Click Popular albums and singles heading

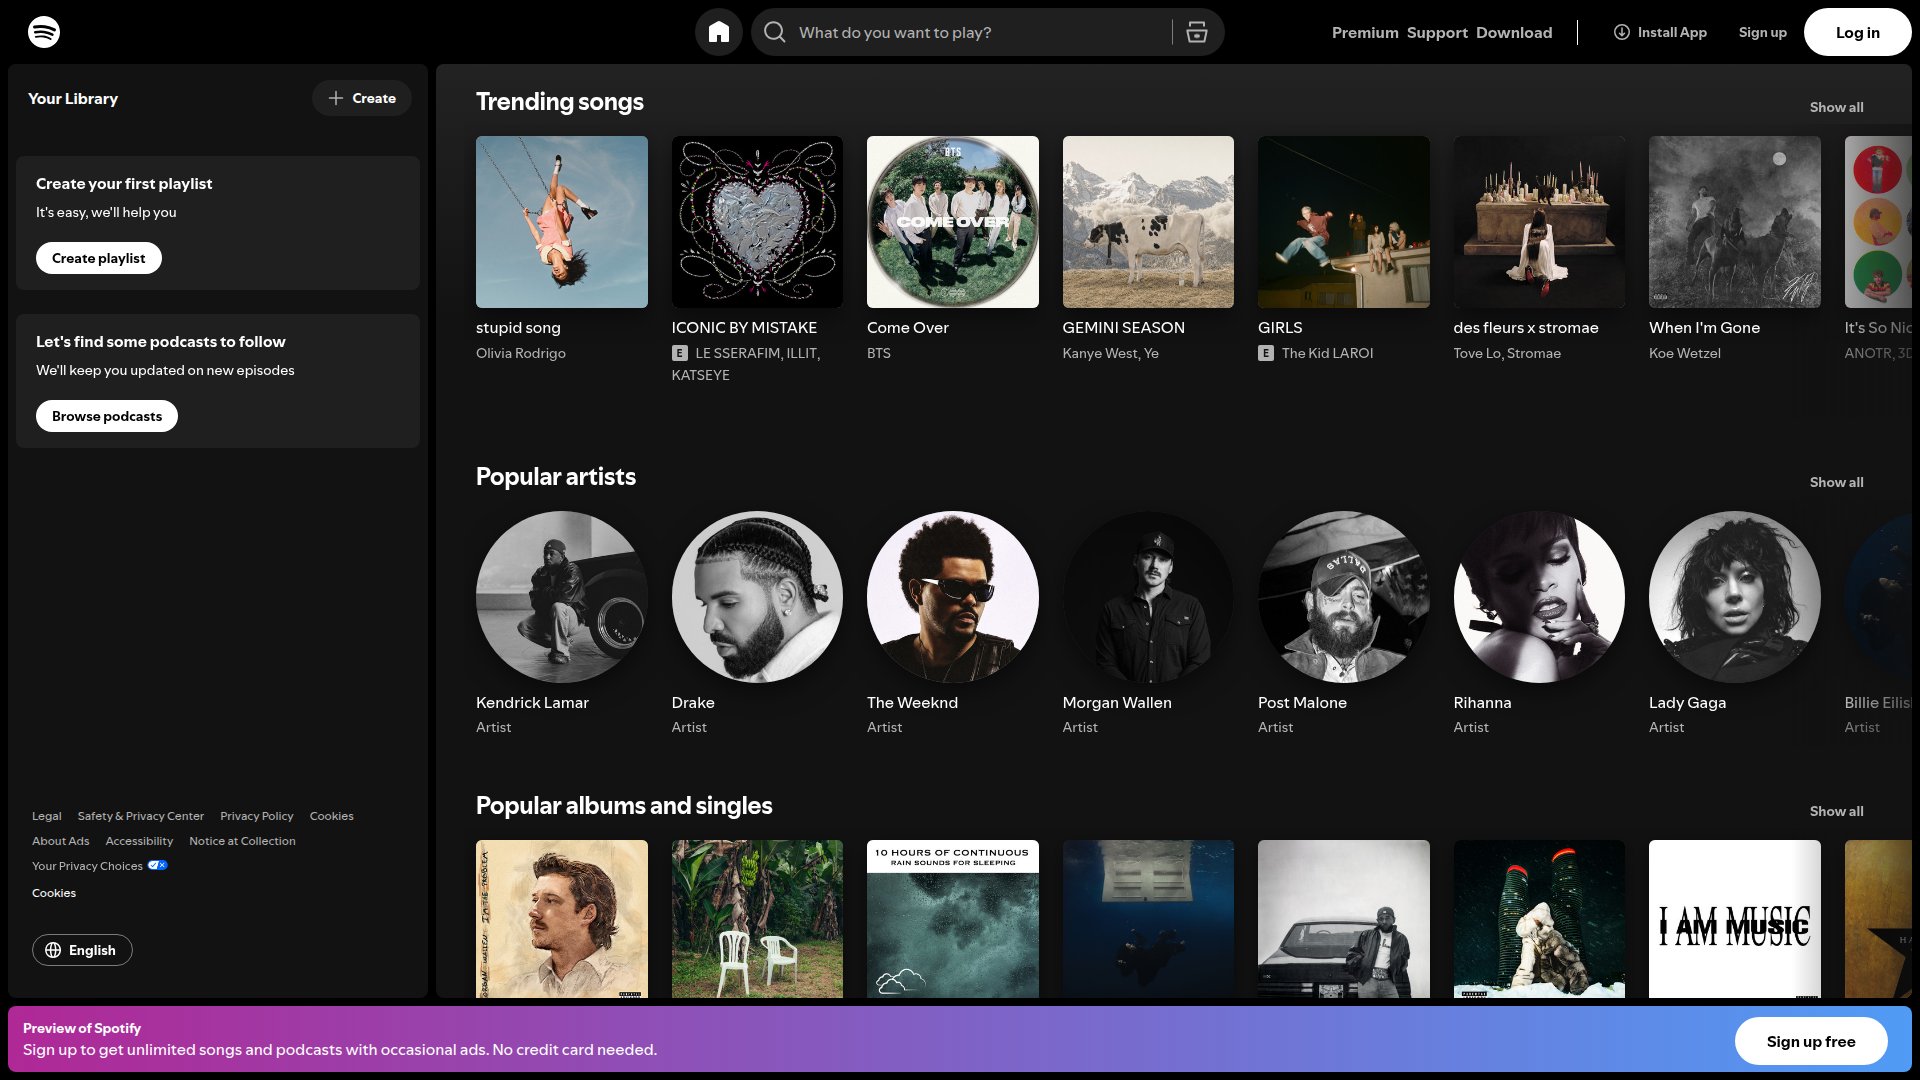coord(624,806)
